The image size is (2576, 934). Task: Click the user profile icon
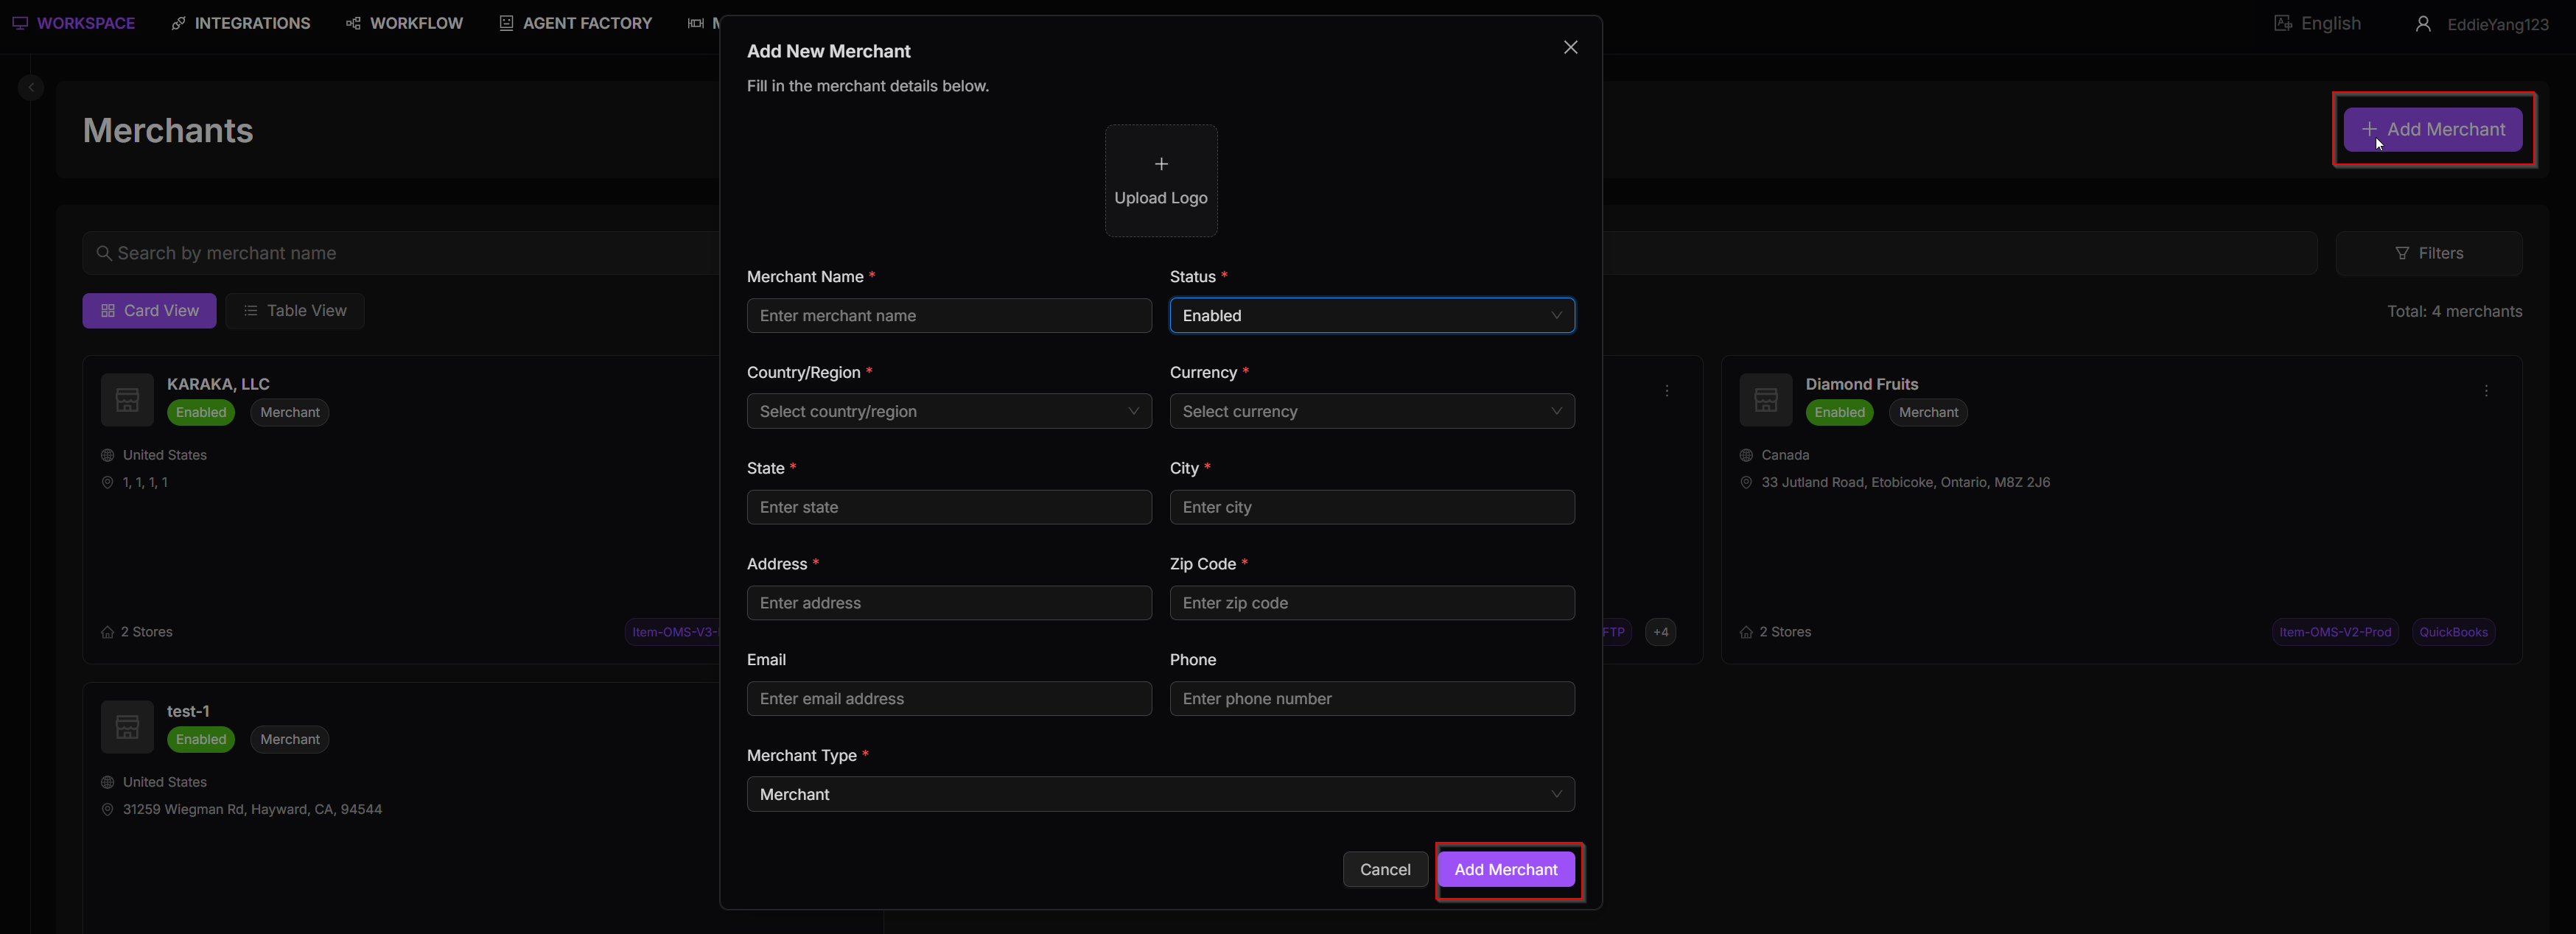[2422, 24]
